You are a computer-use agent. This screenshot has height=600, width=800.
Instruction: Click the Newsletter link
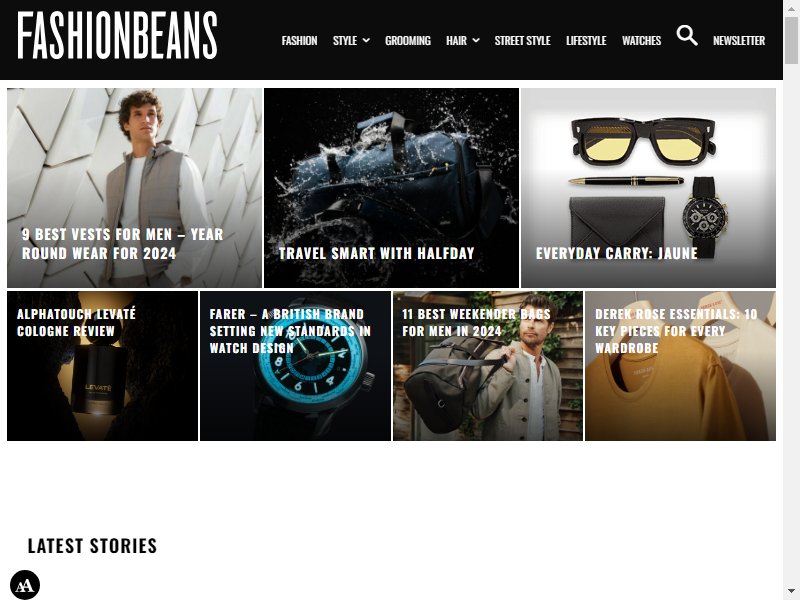point(739,40)
